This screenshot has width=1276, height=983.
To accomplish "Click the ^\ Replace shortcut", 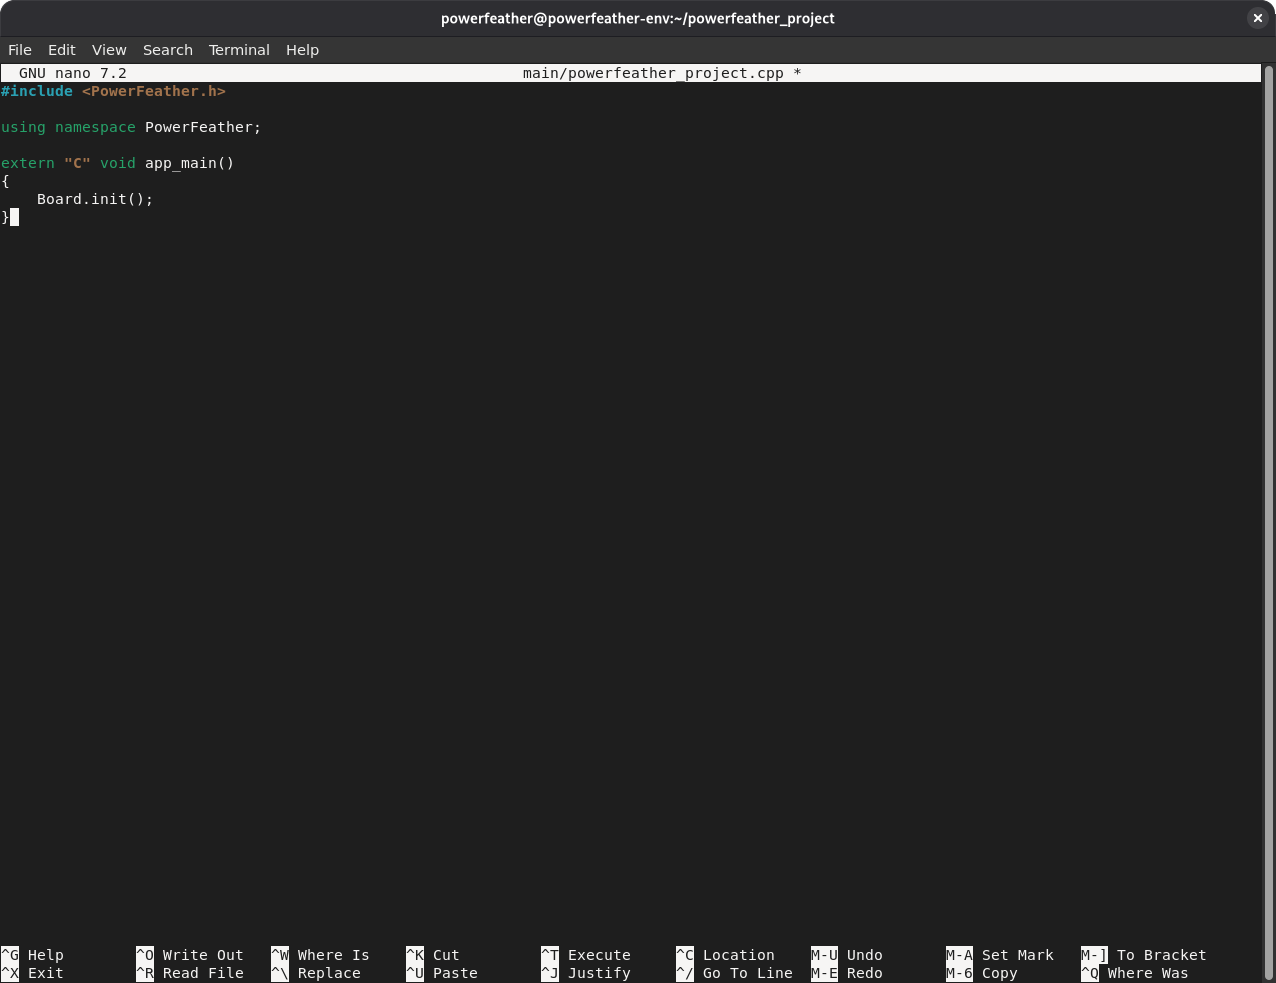I will [316, 973].
